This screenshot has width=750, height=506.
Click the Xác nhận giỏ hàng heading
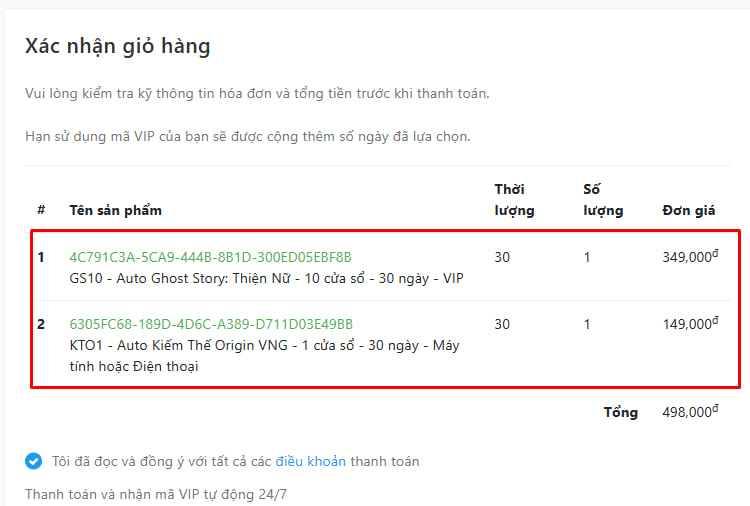pyautogui.click(x=118, y=46)
